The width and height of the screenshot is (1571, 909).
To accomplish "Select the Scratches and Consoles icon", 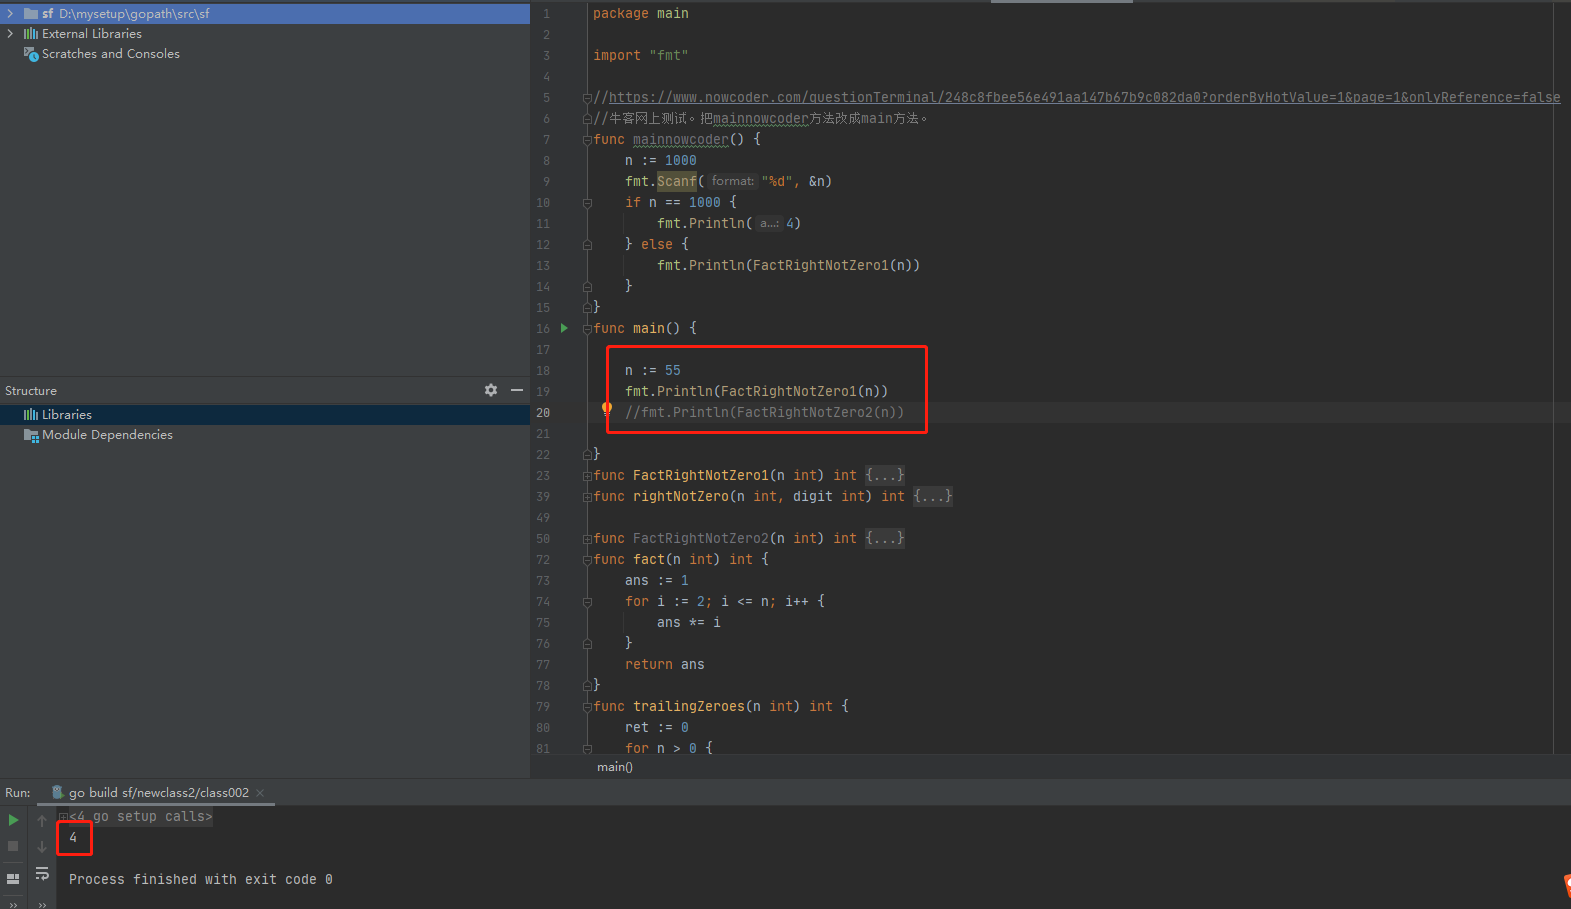I will pyautogui.click(x=31, y=54).
